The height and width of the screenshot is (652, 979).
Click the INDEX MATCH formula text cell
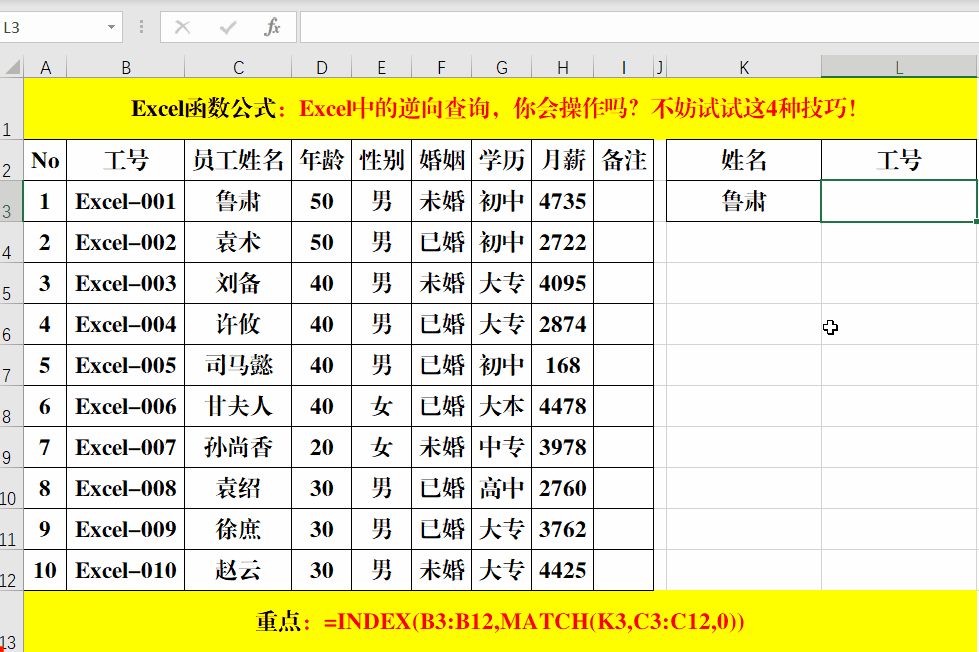(501, 621)
